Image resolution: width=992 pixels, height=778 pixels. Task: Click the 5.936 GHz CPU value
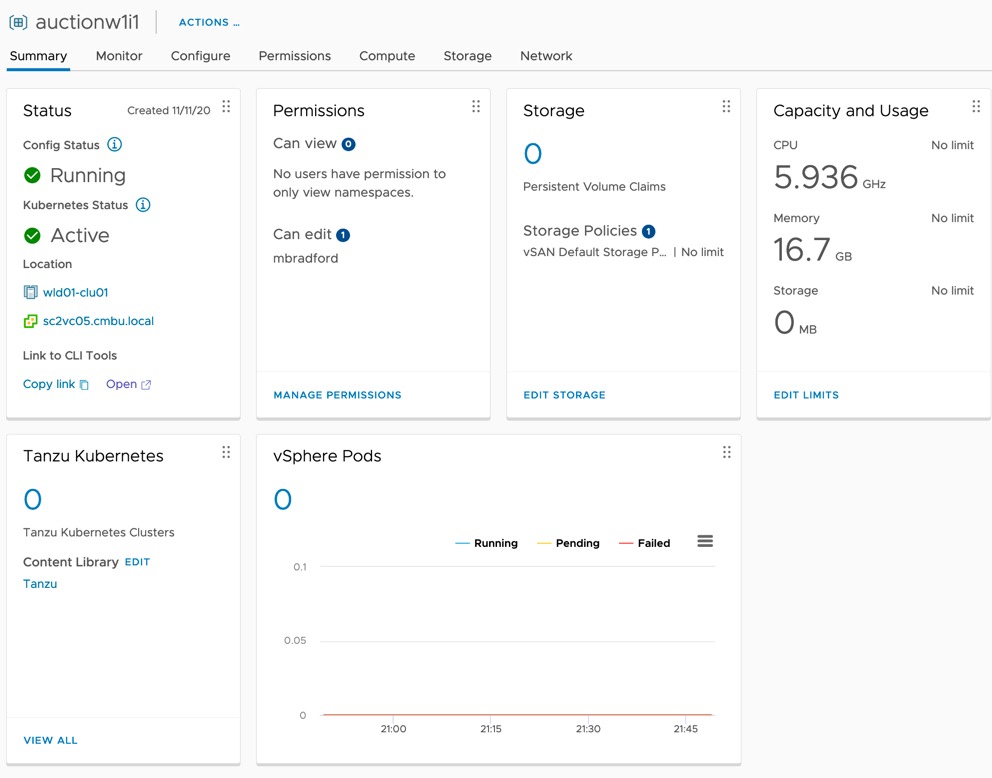[x=829, y=177]
